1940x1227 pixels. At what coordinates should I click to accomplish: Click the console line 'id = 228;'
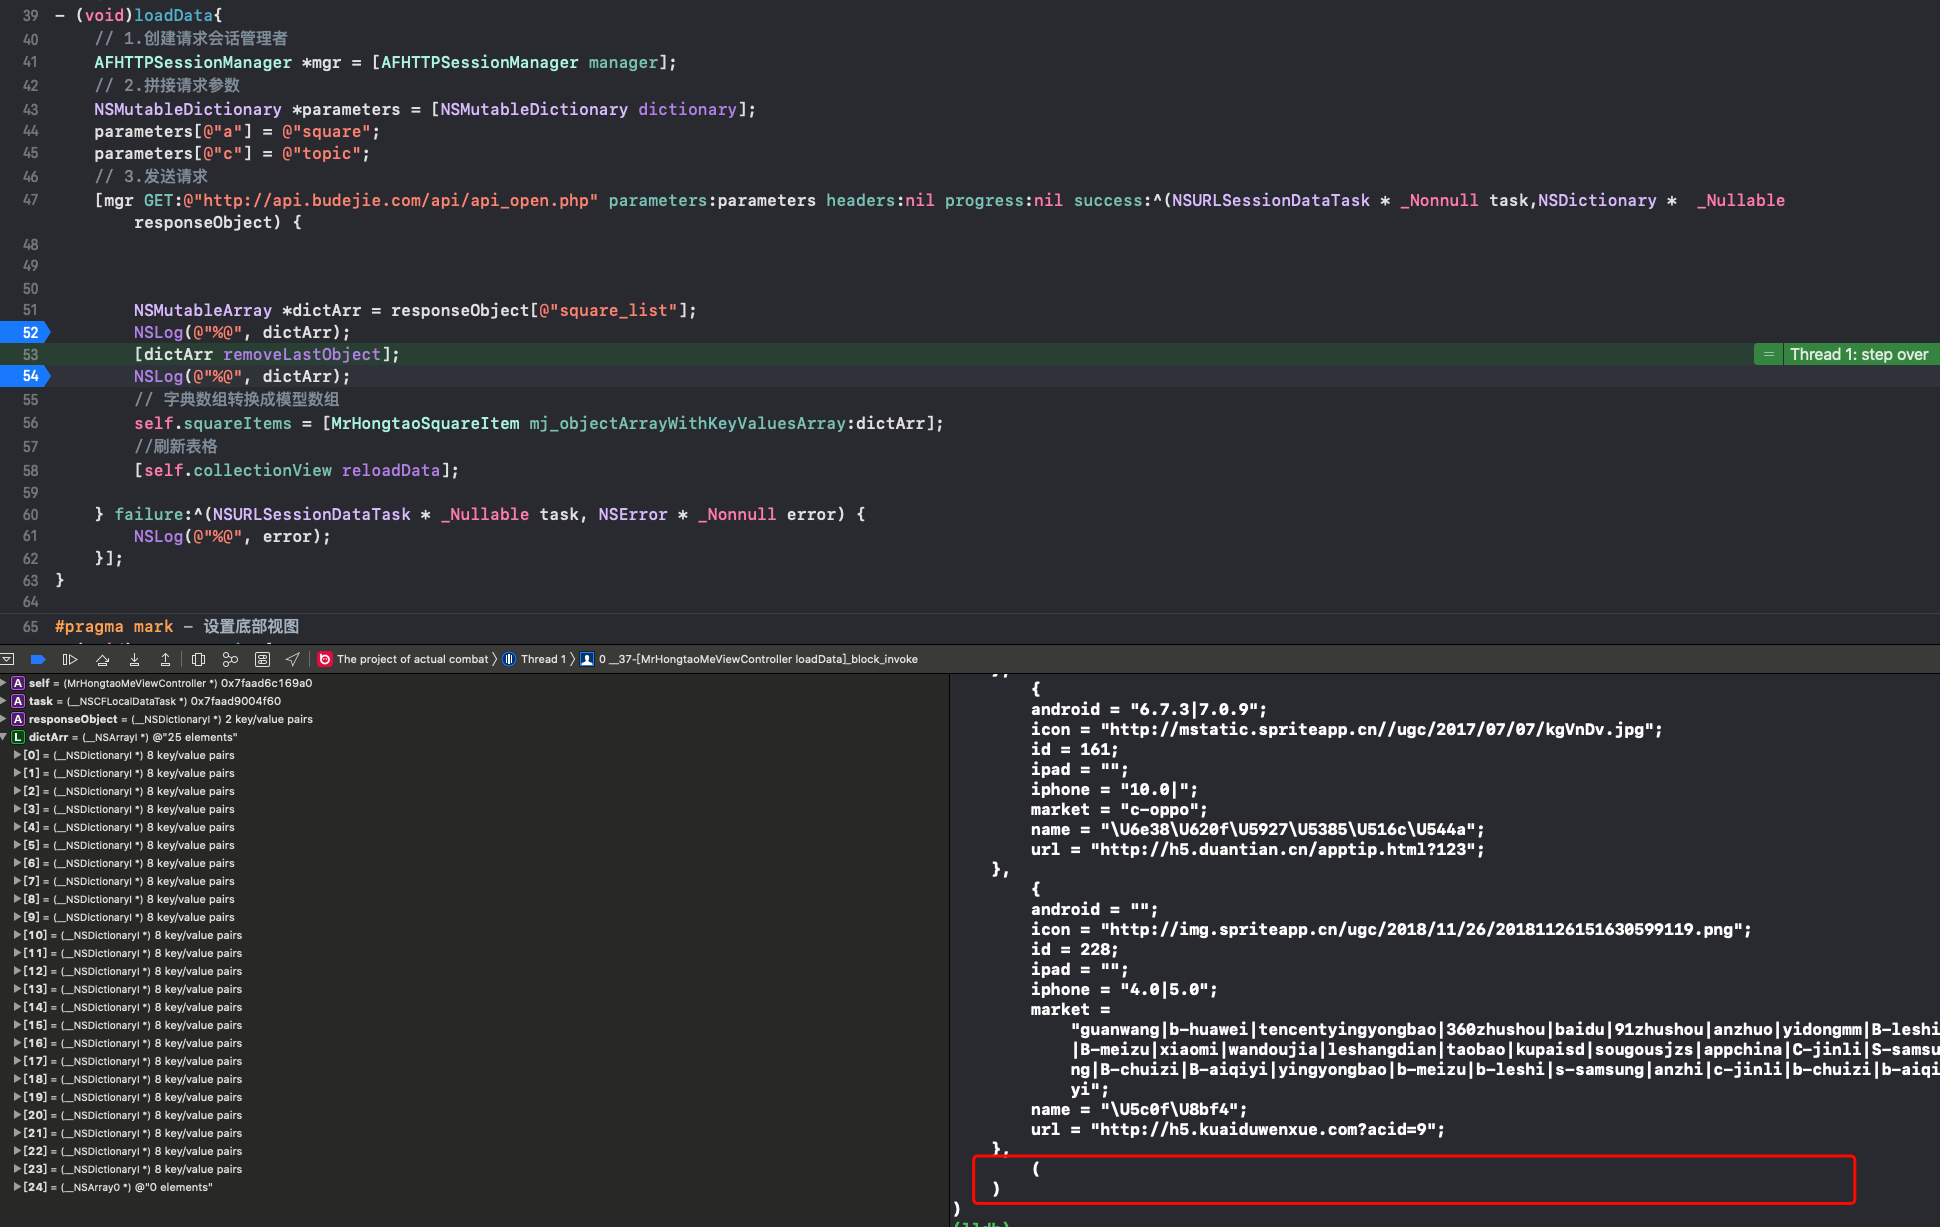click(x=1074, y=949)
